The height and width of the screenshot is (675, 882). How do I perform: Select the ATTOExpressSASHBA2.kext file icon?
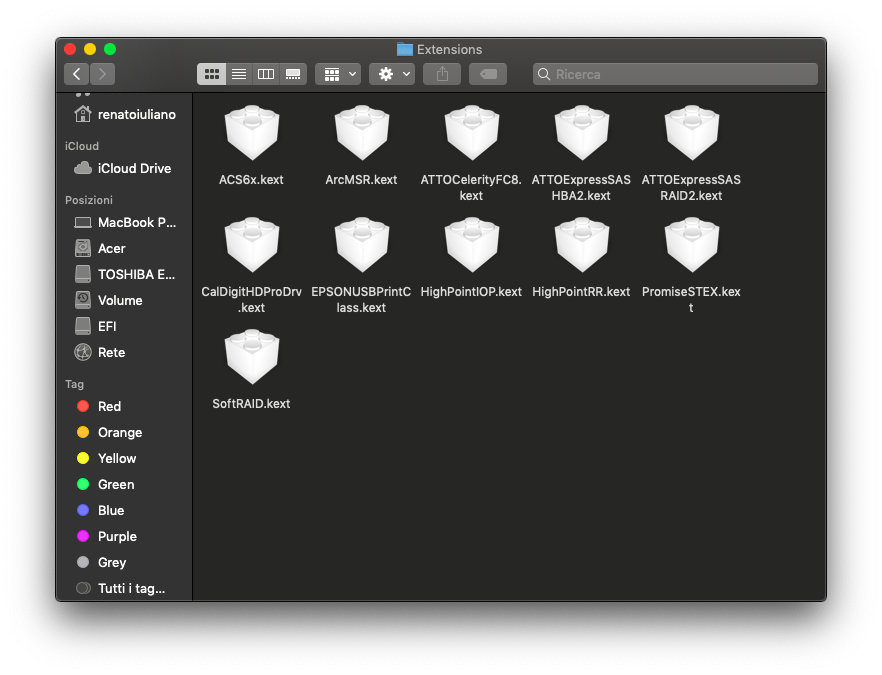coord(582,133)
